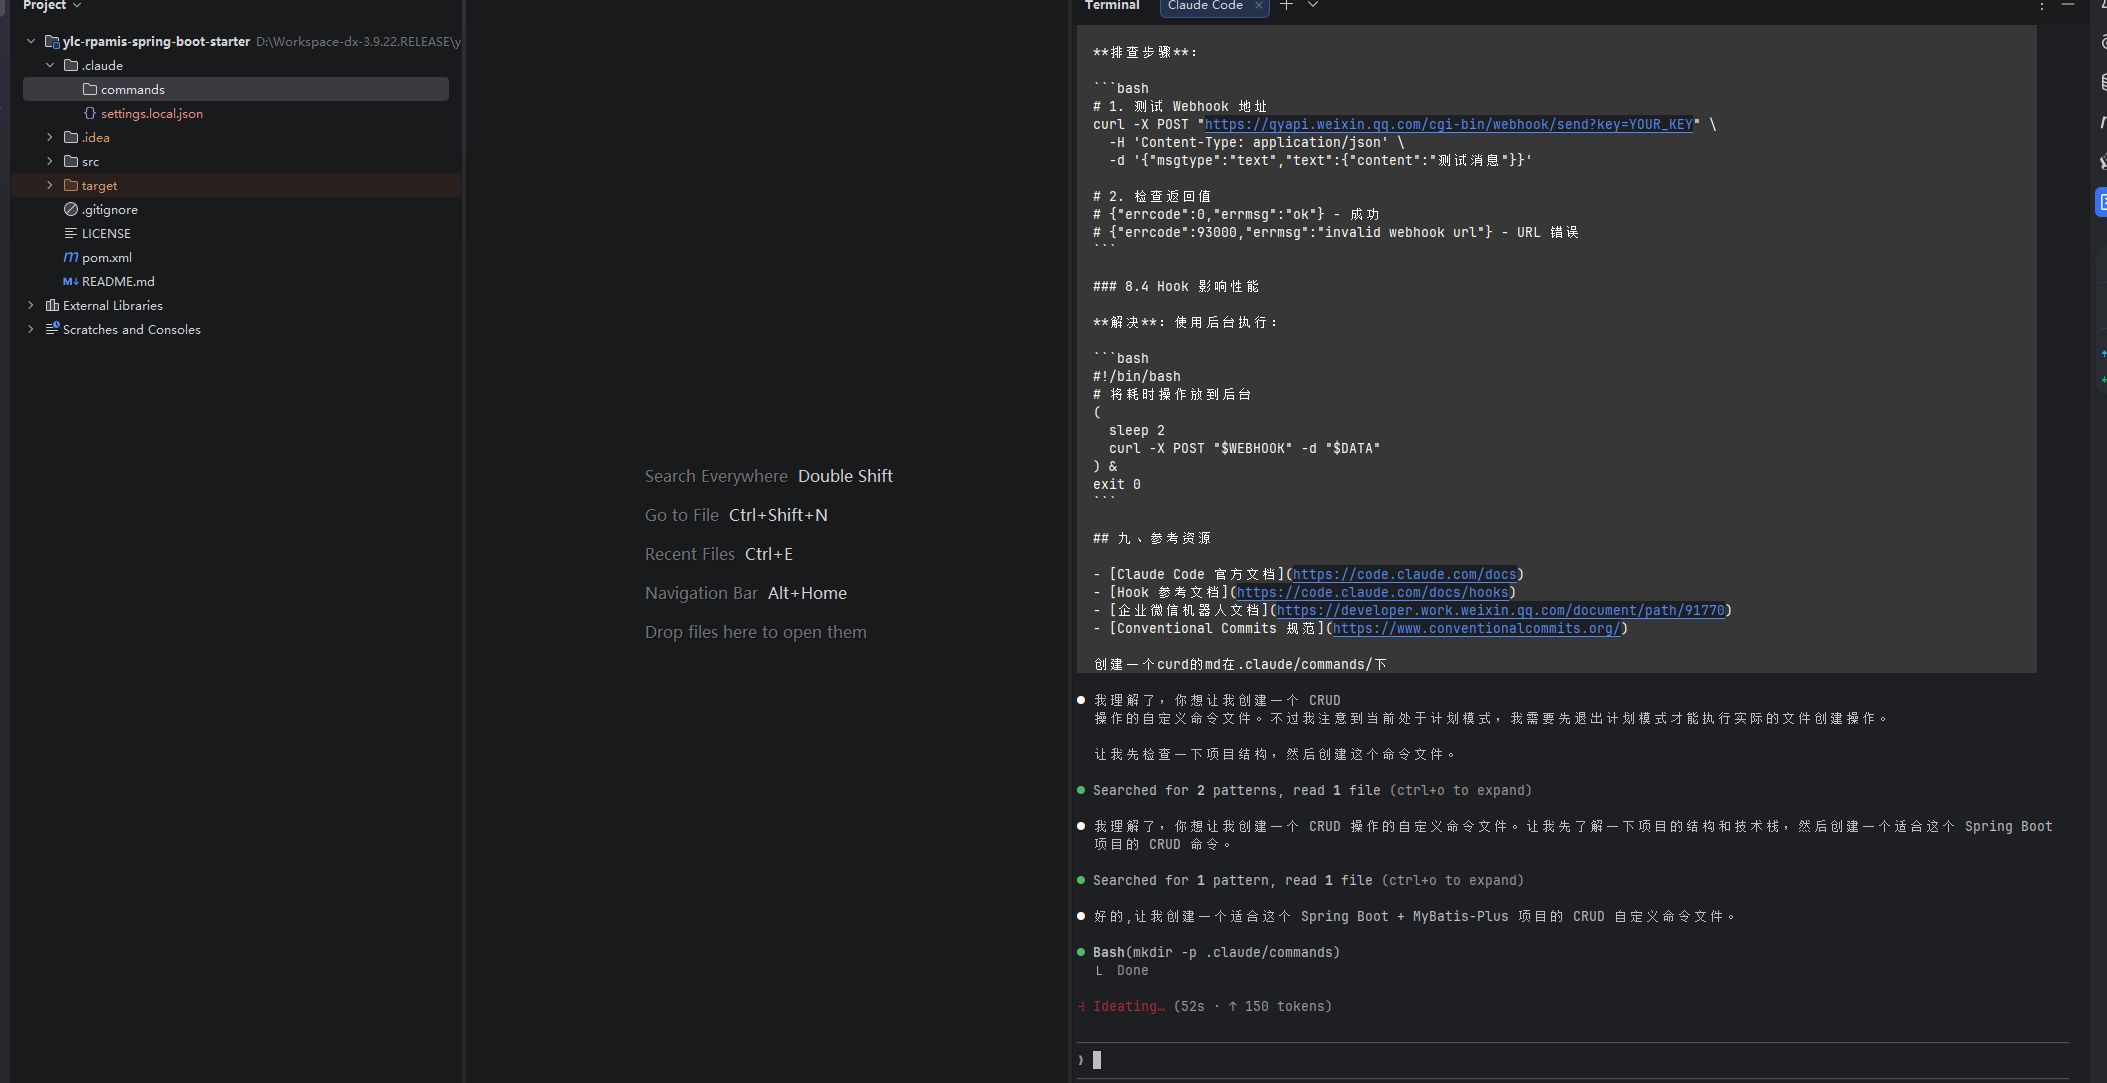
Task: Expand External Libraries node
Action: tap(31, 305)
